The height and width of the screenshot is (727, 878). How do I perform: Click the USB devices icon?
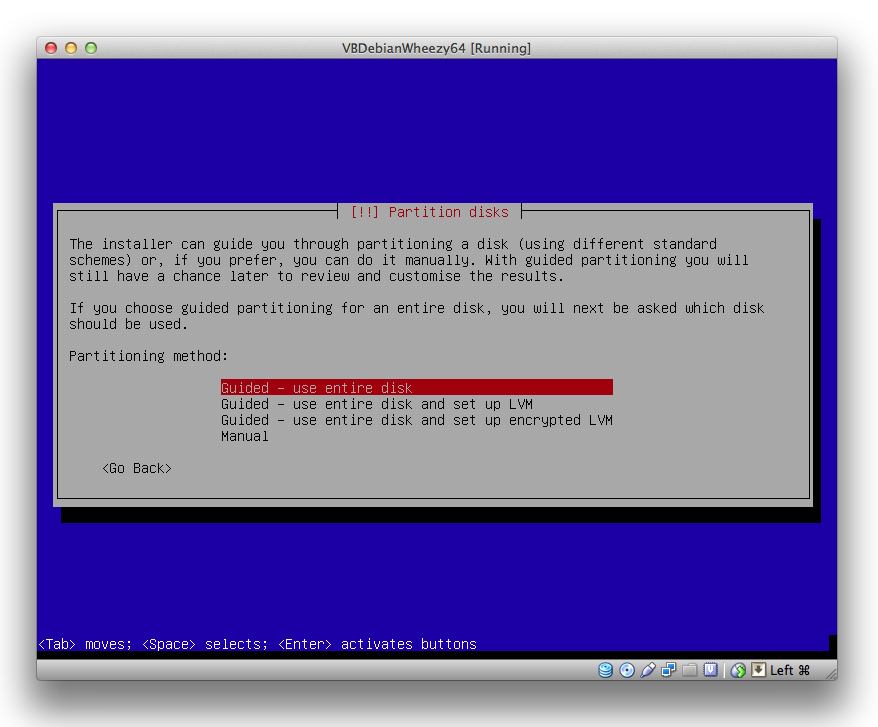click(x=648, y=670)
